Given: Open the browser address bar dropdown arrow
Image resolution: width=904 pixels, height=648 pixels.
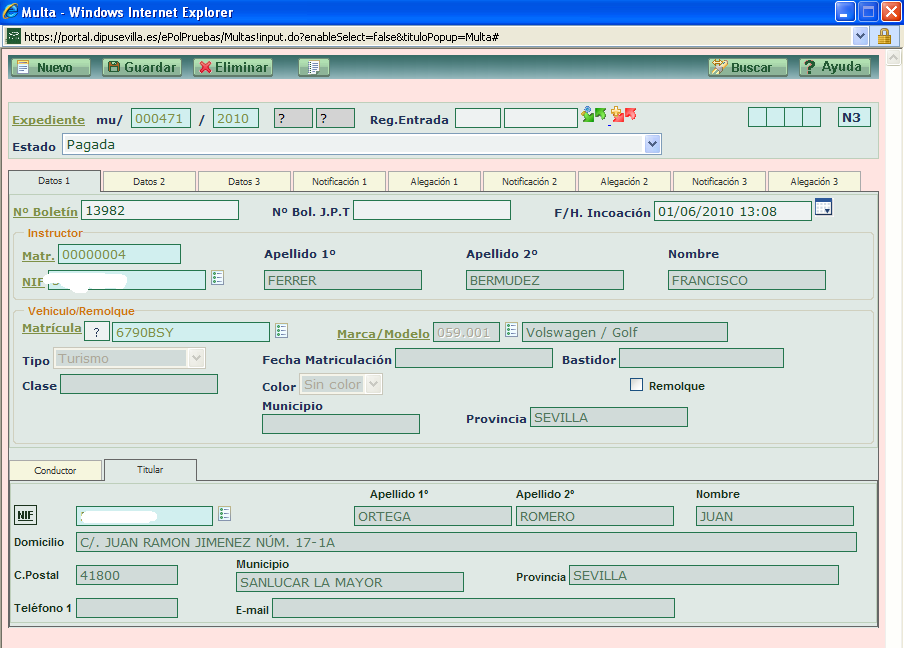Looking at the screenshot, I should 861,36.
